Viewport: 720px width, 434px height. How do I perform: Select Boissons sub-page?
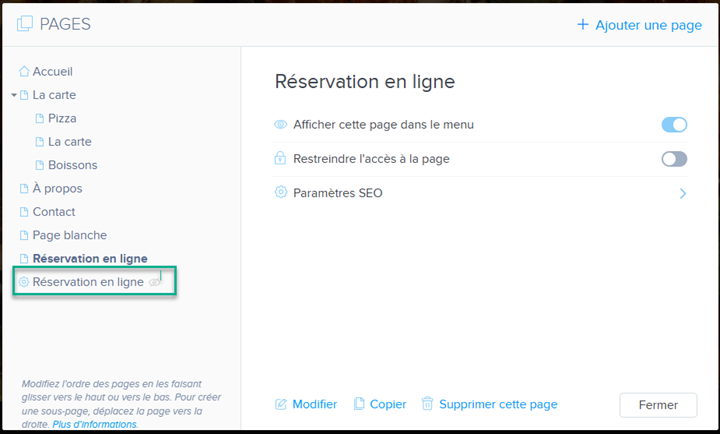point(73,165)
